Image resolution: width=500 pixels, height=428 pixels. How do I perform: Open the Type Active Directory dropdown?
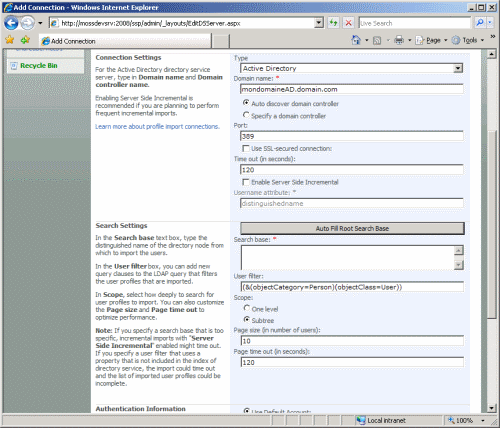click(352, 68)
